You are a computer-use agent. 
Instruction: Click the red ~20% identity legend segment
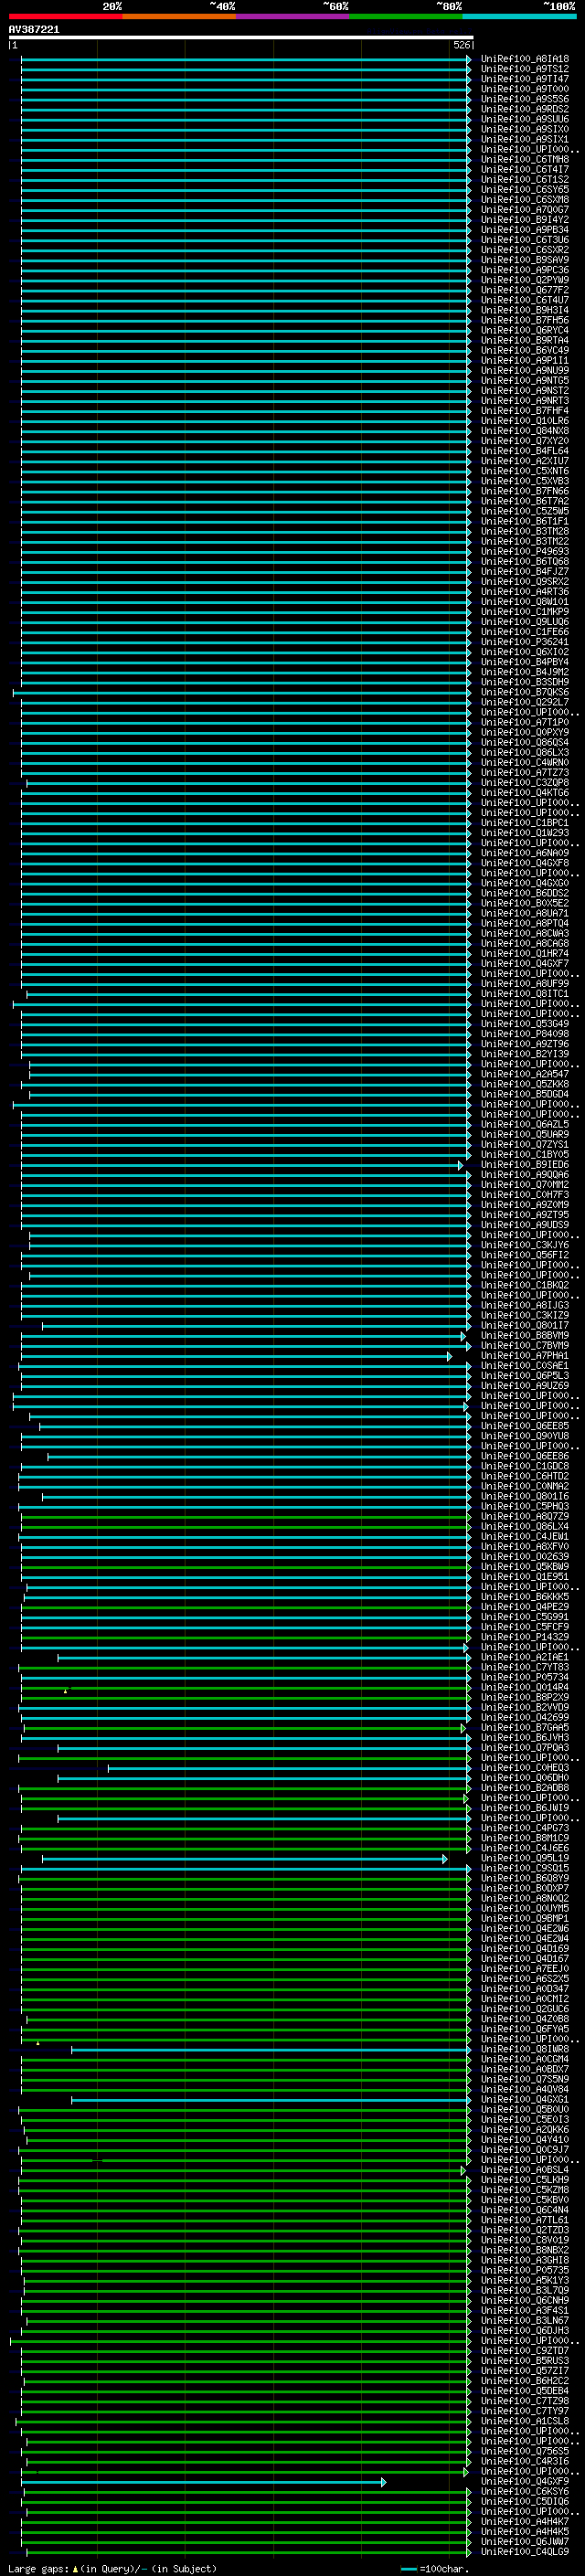pyautogui.click(x=65, y=16)
